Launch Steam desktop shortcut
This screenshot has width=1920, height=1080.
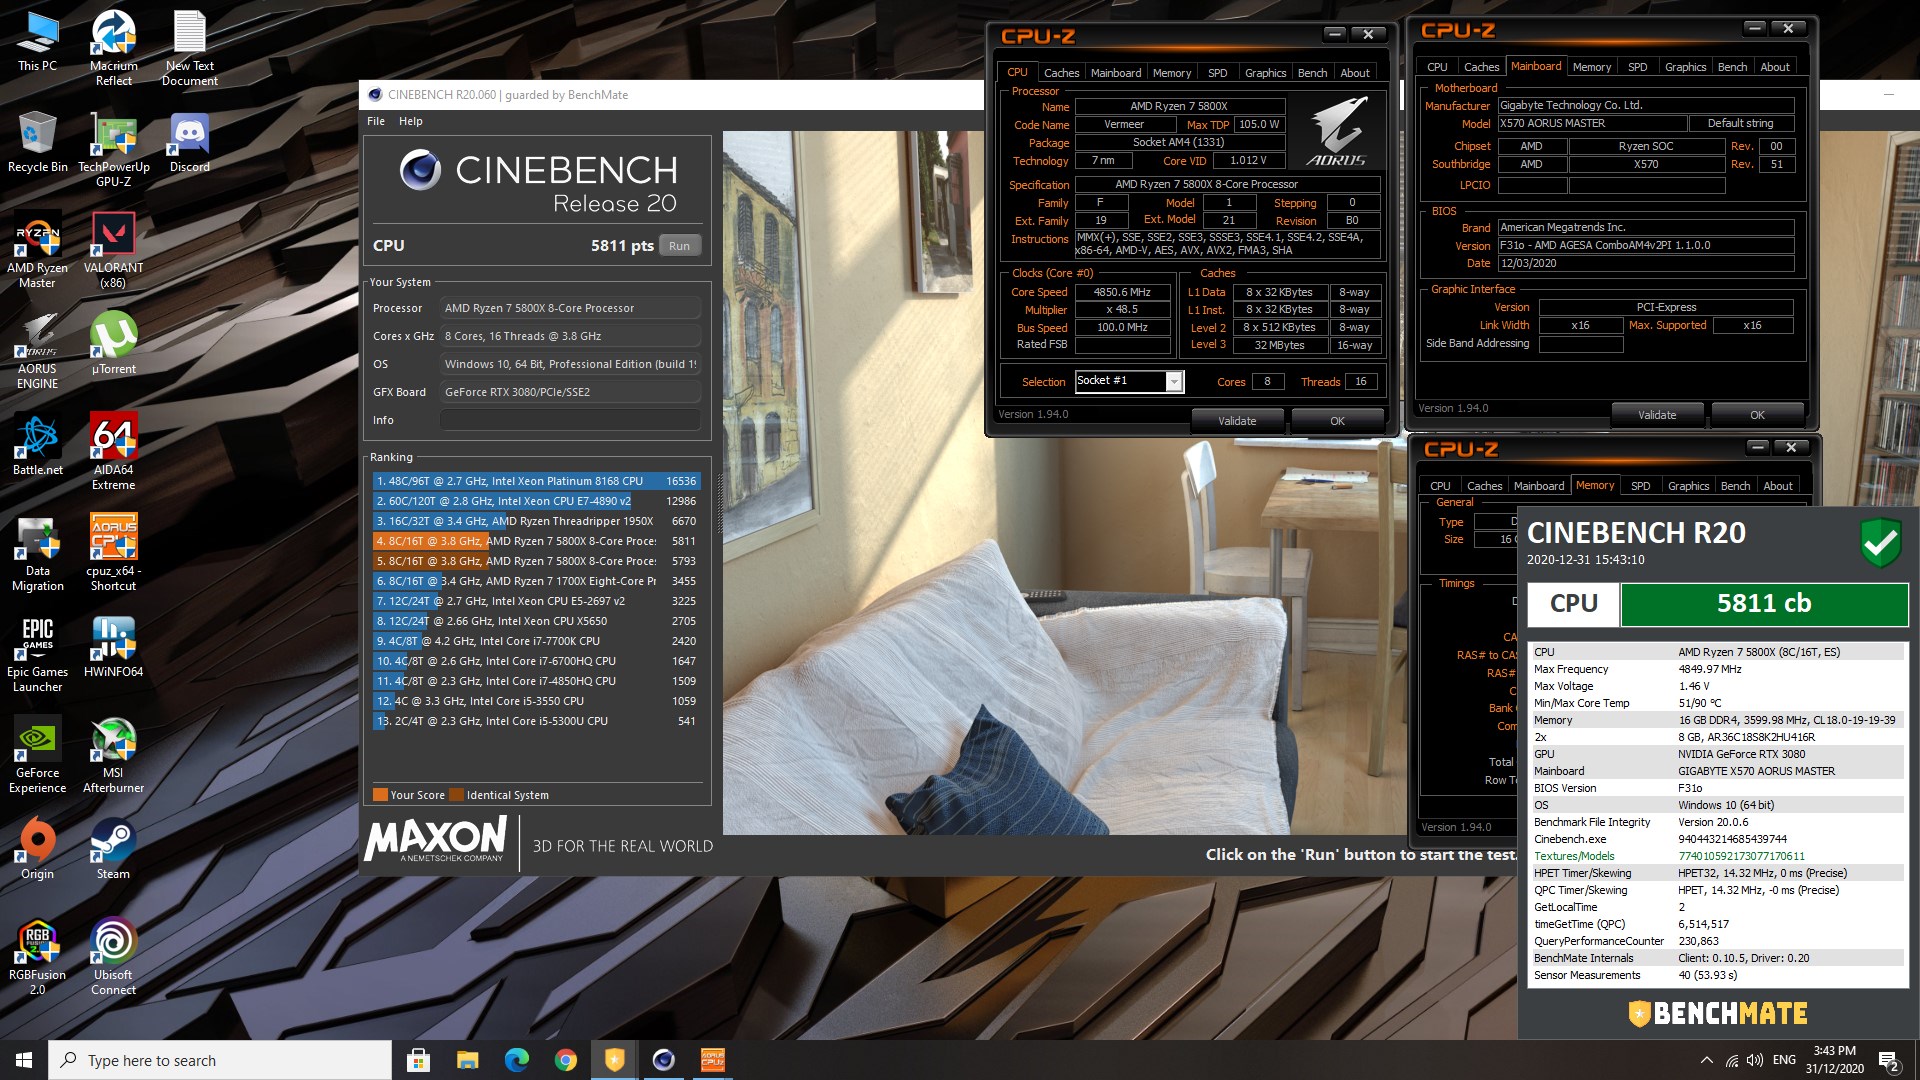click(114, 850)
